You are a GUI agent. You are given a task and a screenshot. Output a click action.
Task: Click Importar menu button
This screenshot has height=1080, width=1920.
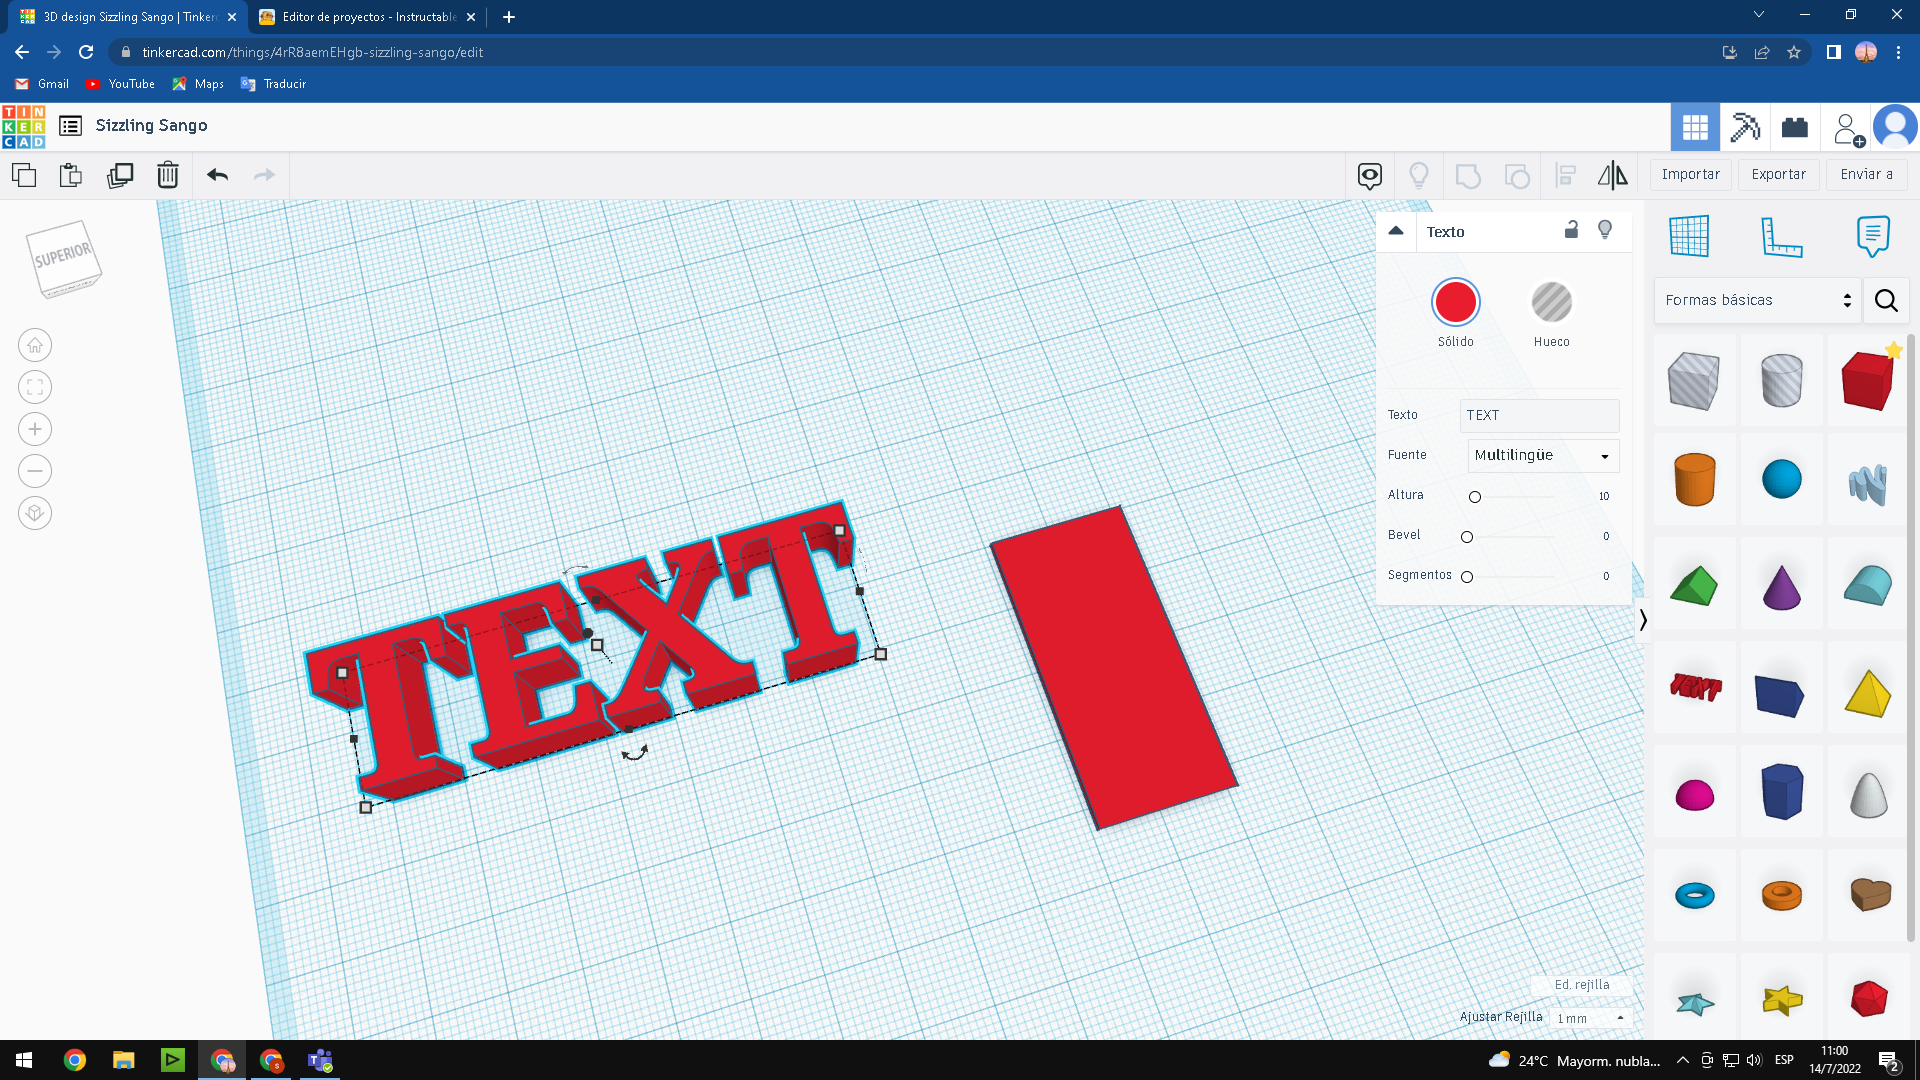(1691, 174)
